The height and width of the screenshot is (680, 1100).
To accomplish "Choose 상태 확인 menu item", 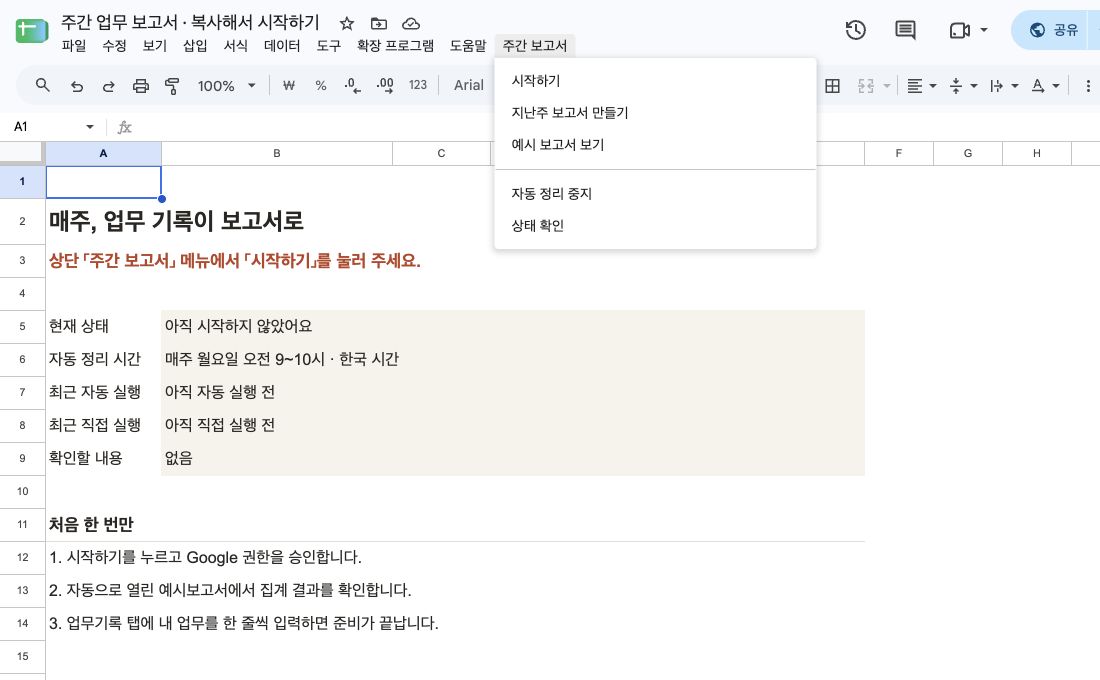I will coord(655,226).
